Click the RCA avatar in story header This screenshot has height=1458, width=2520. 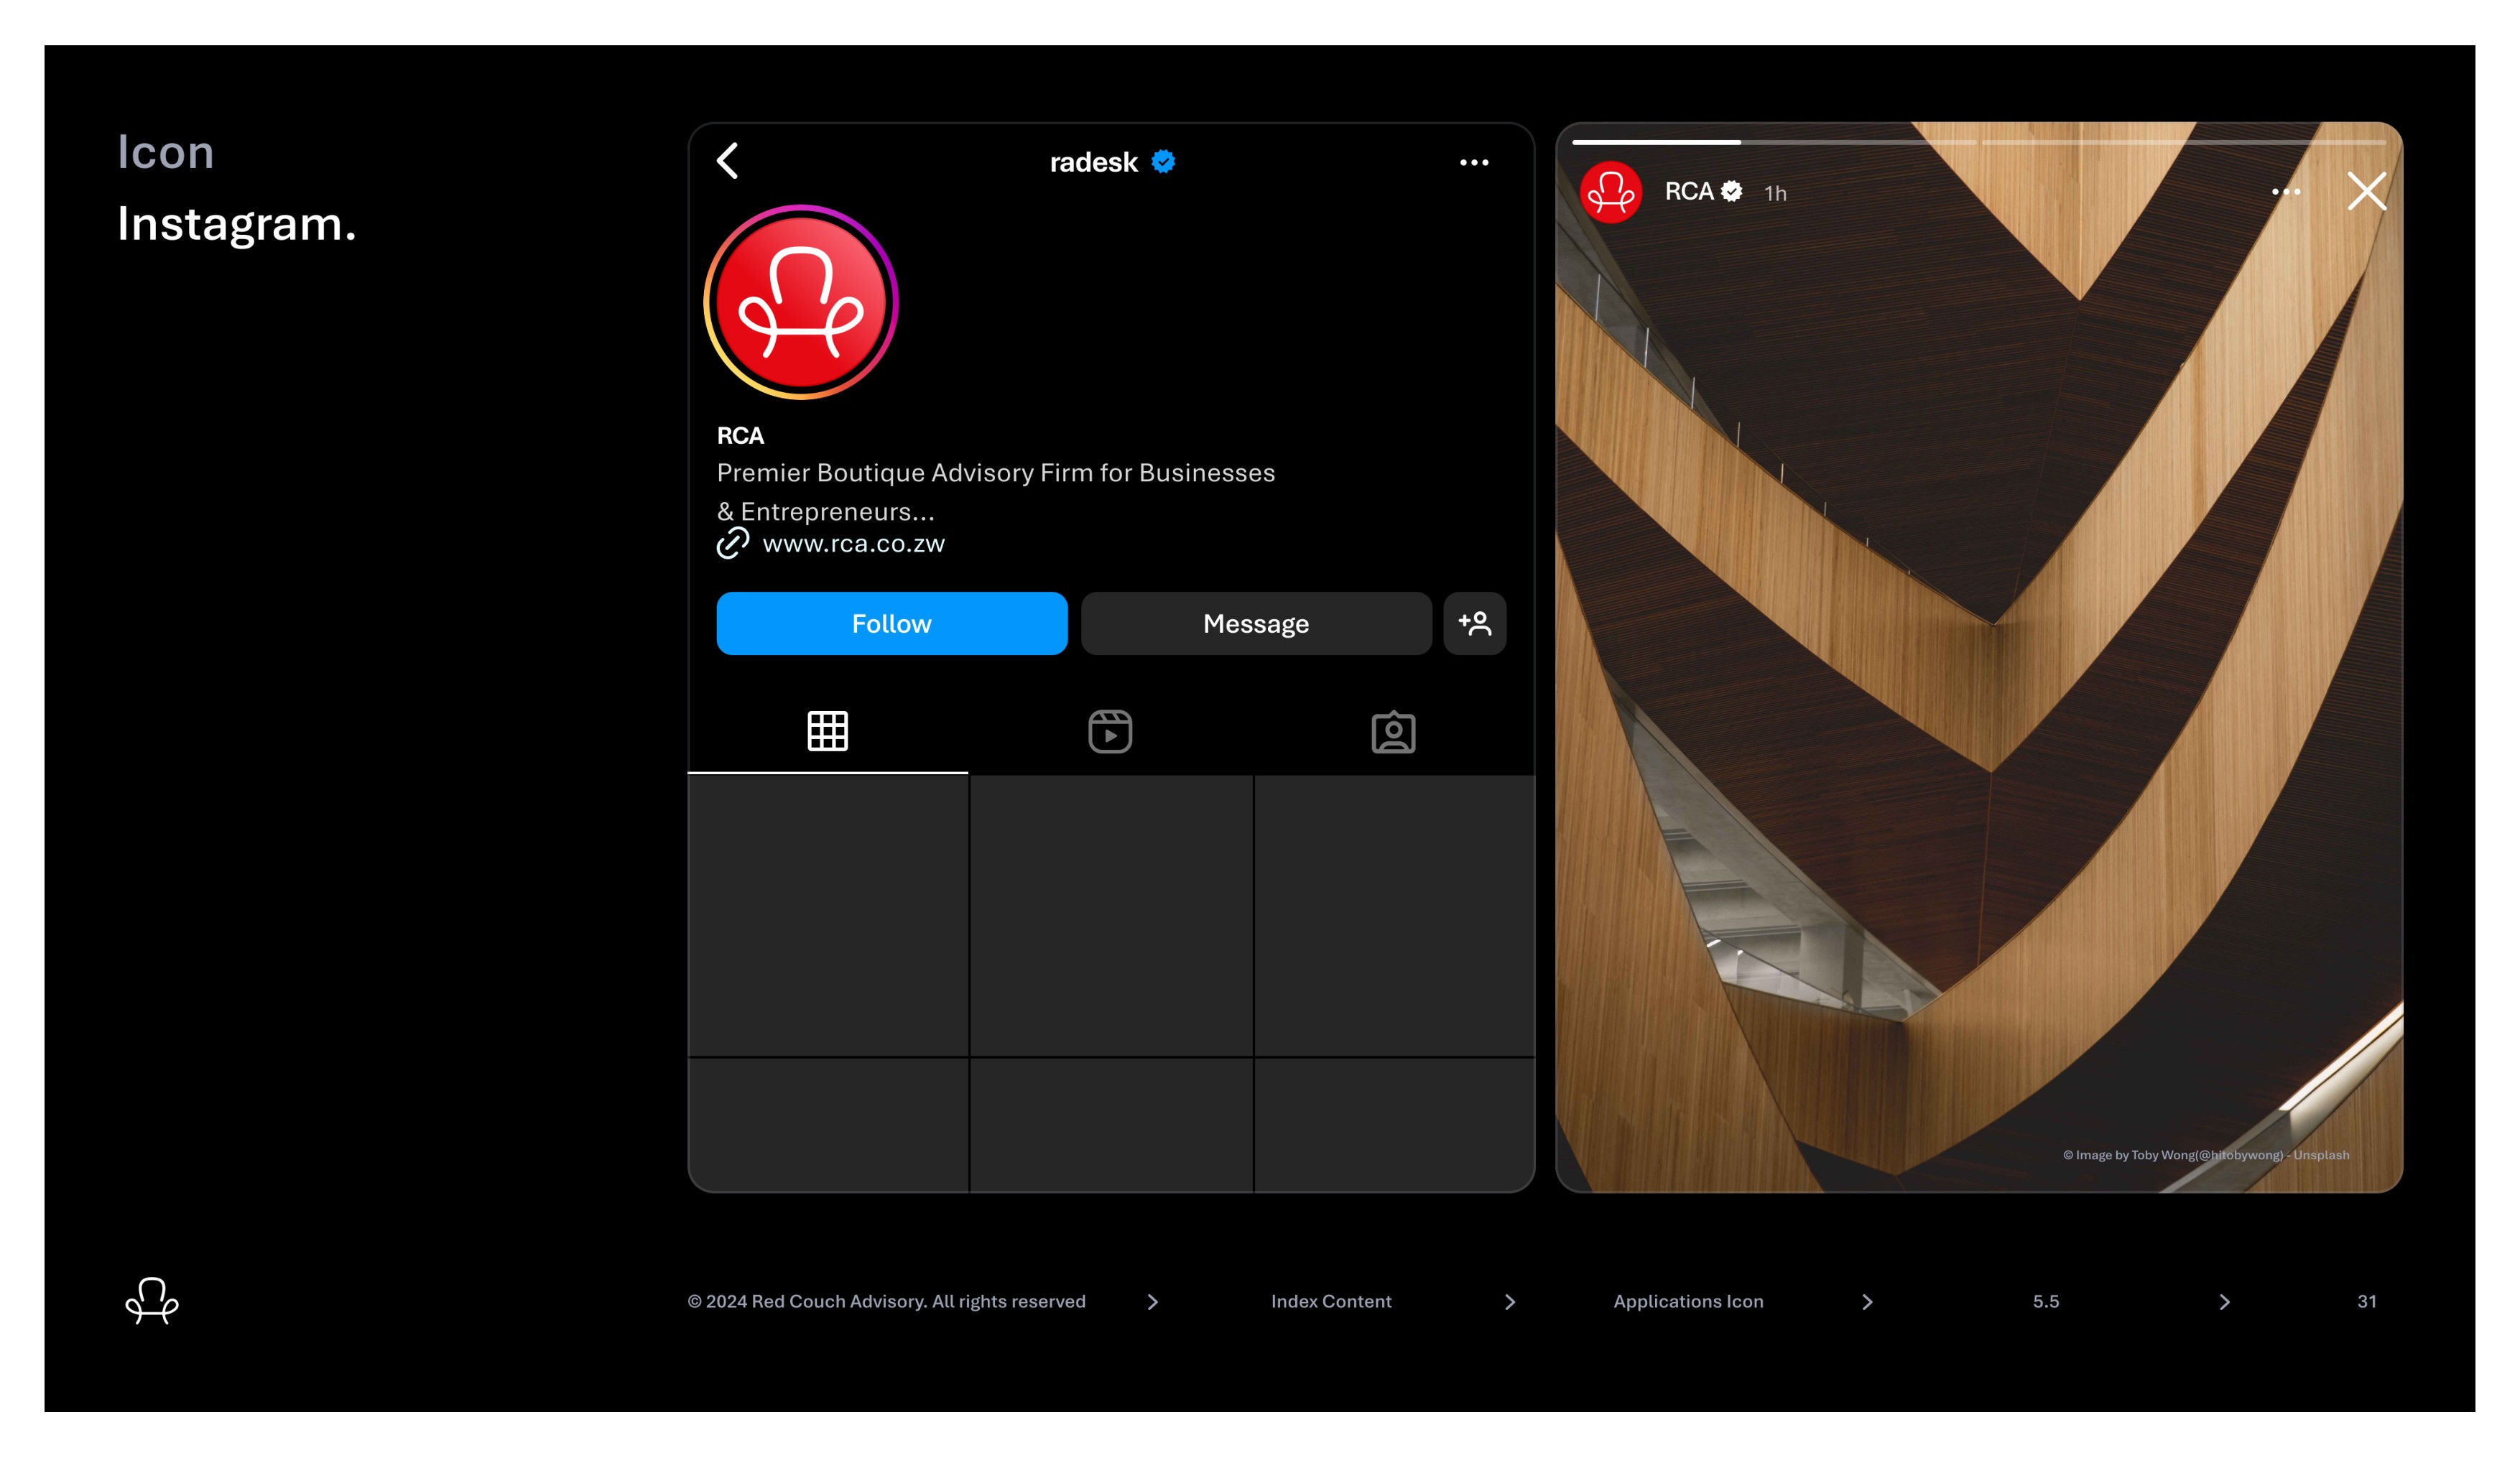coord(1610,192)
